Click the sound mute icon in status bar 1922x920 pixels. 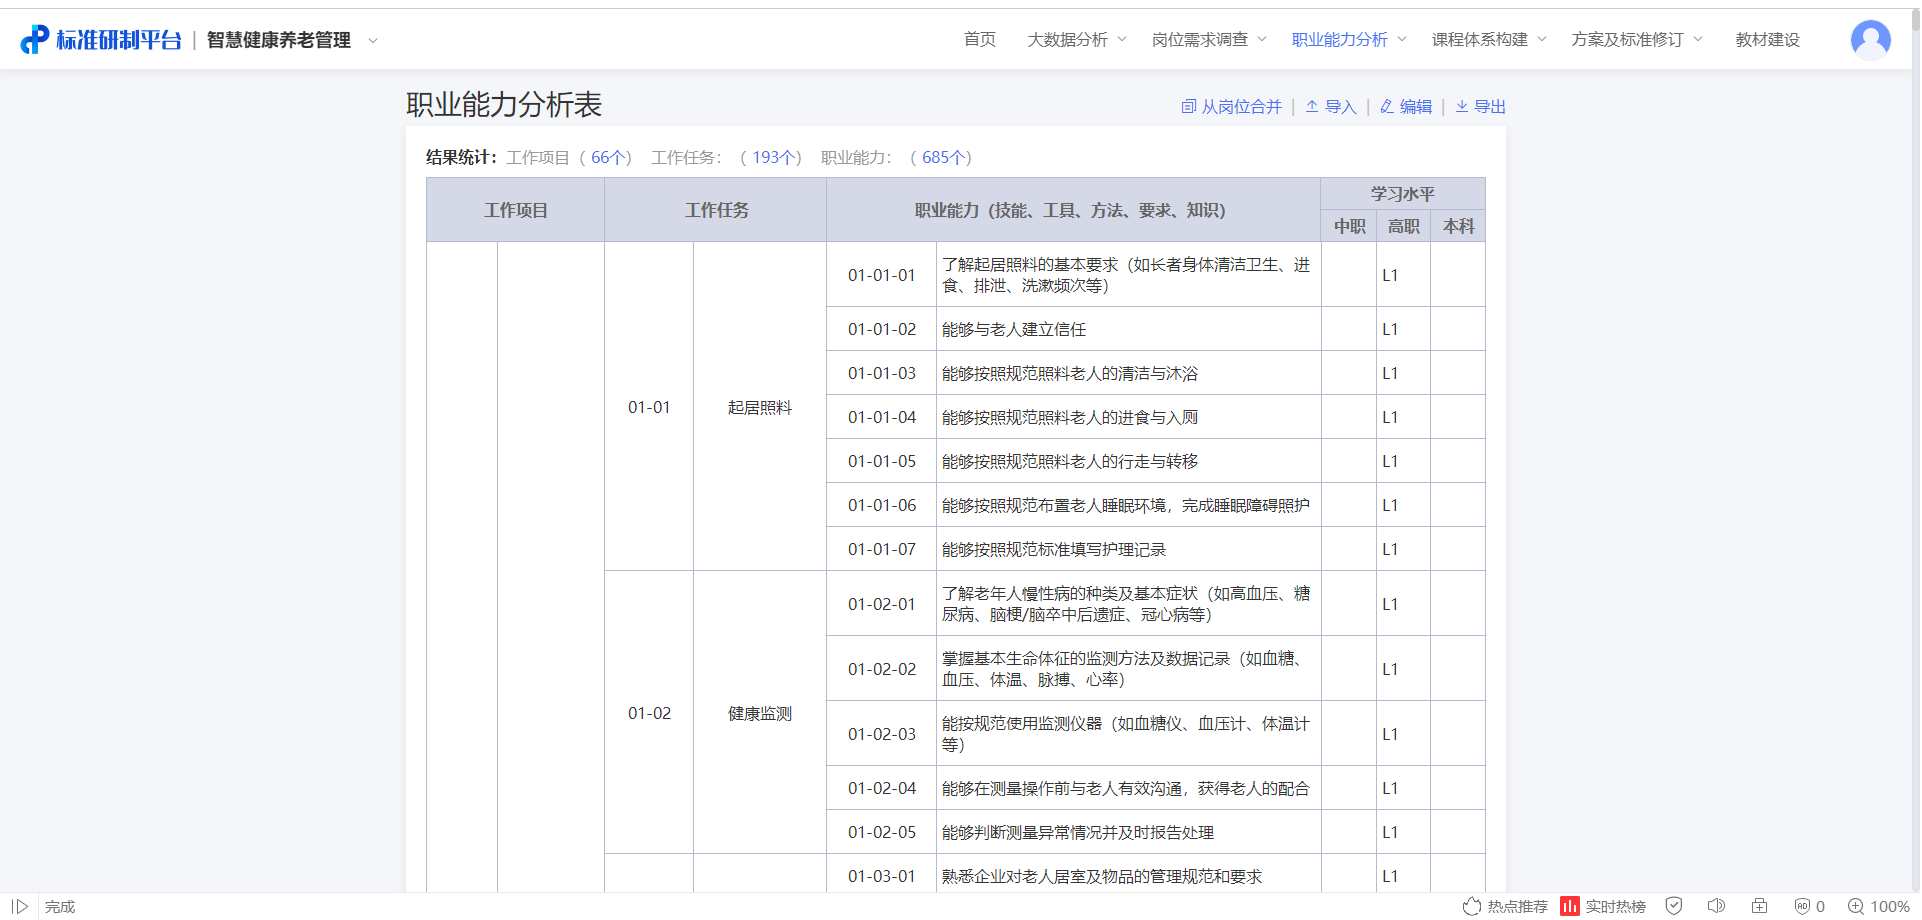coord(1716,906)
